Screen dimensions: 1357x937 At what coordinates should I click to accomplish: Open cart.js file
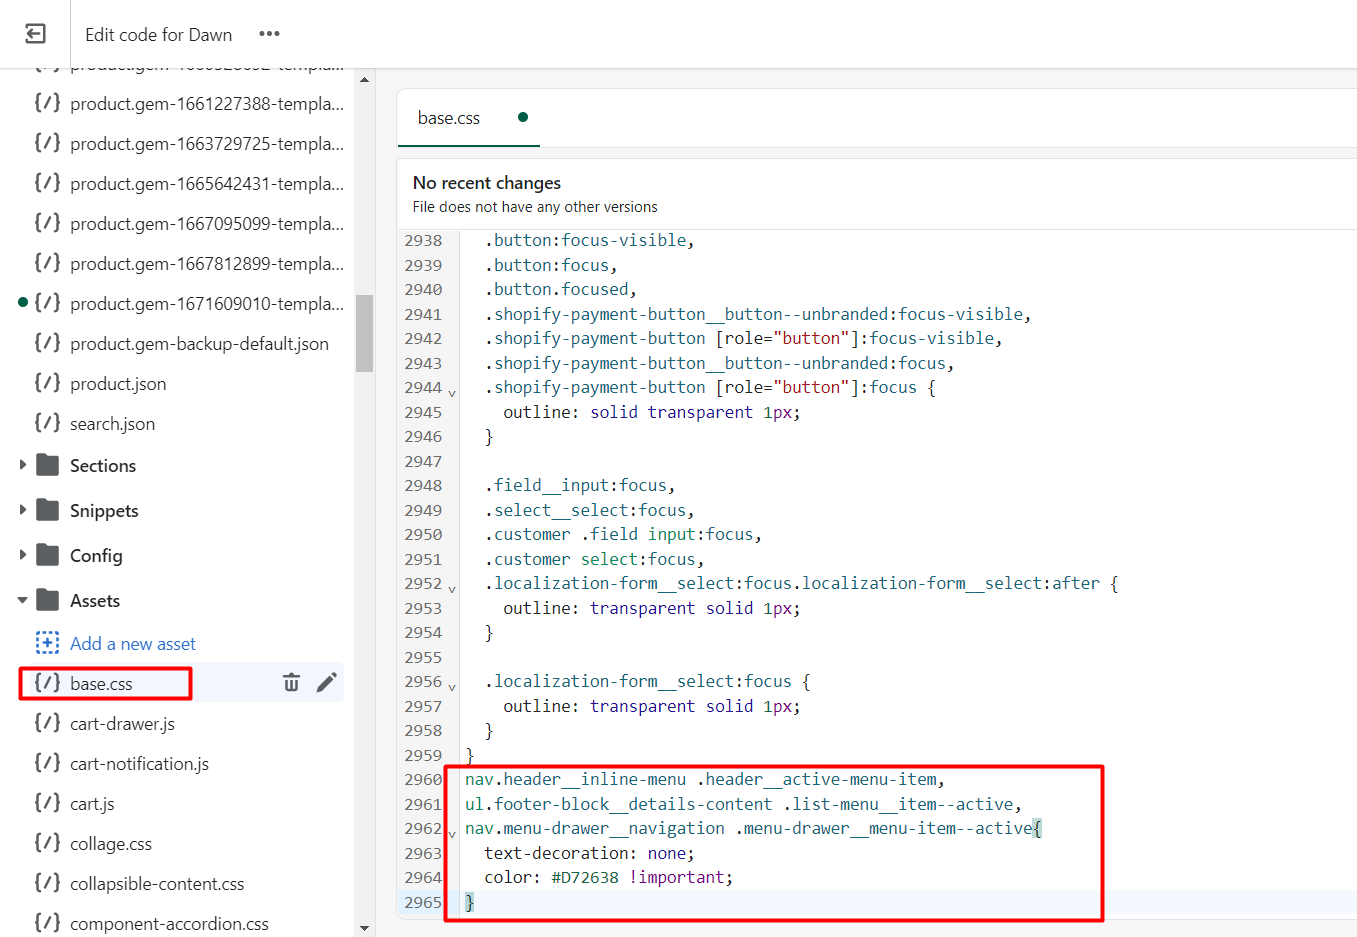(92, 803)
